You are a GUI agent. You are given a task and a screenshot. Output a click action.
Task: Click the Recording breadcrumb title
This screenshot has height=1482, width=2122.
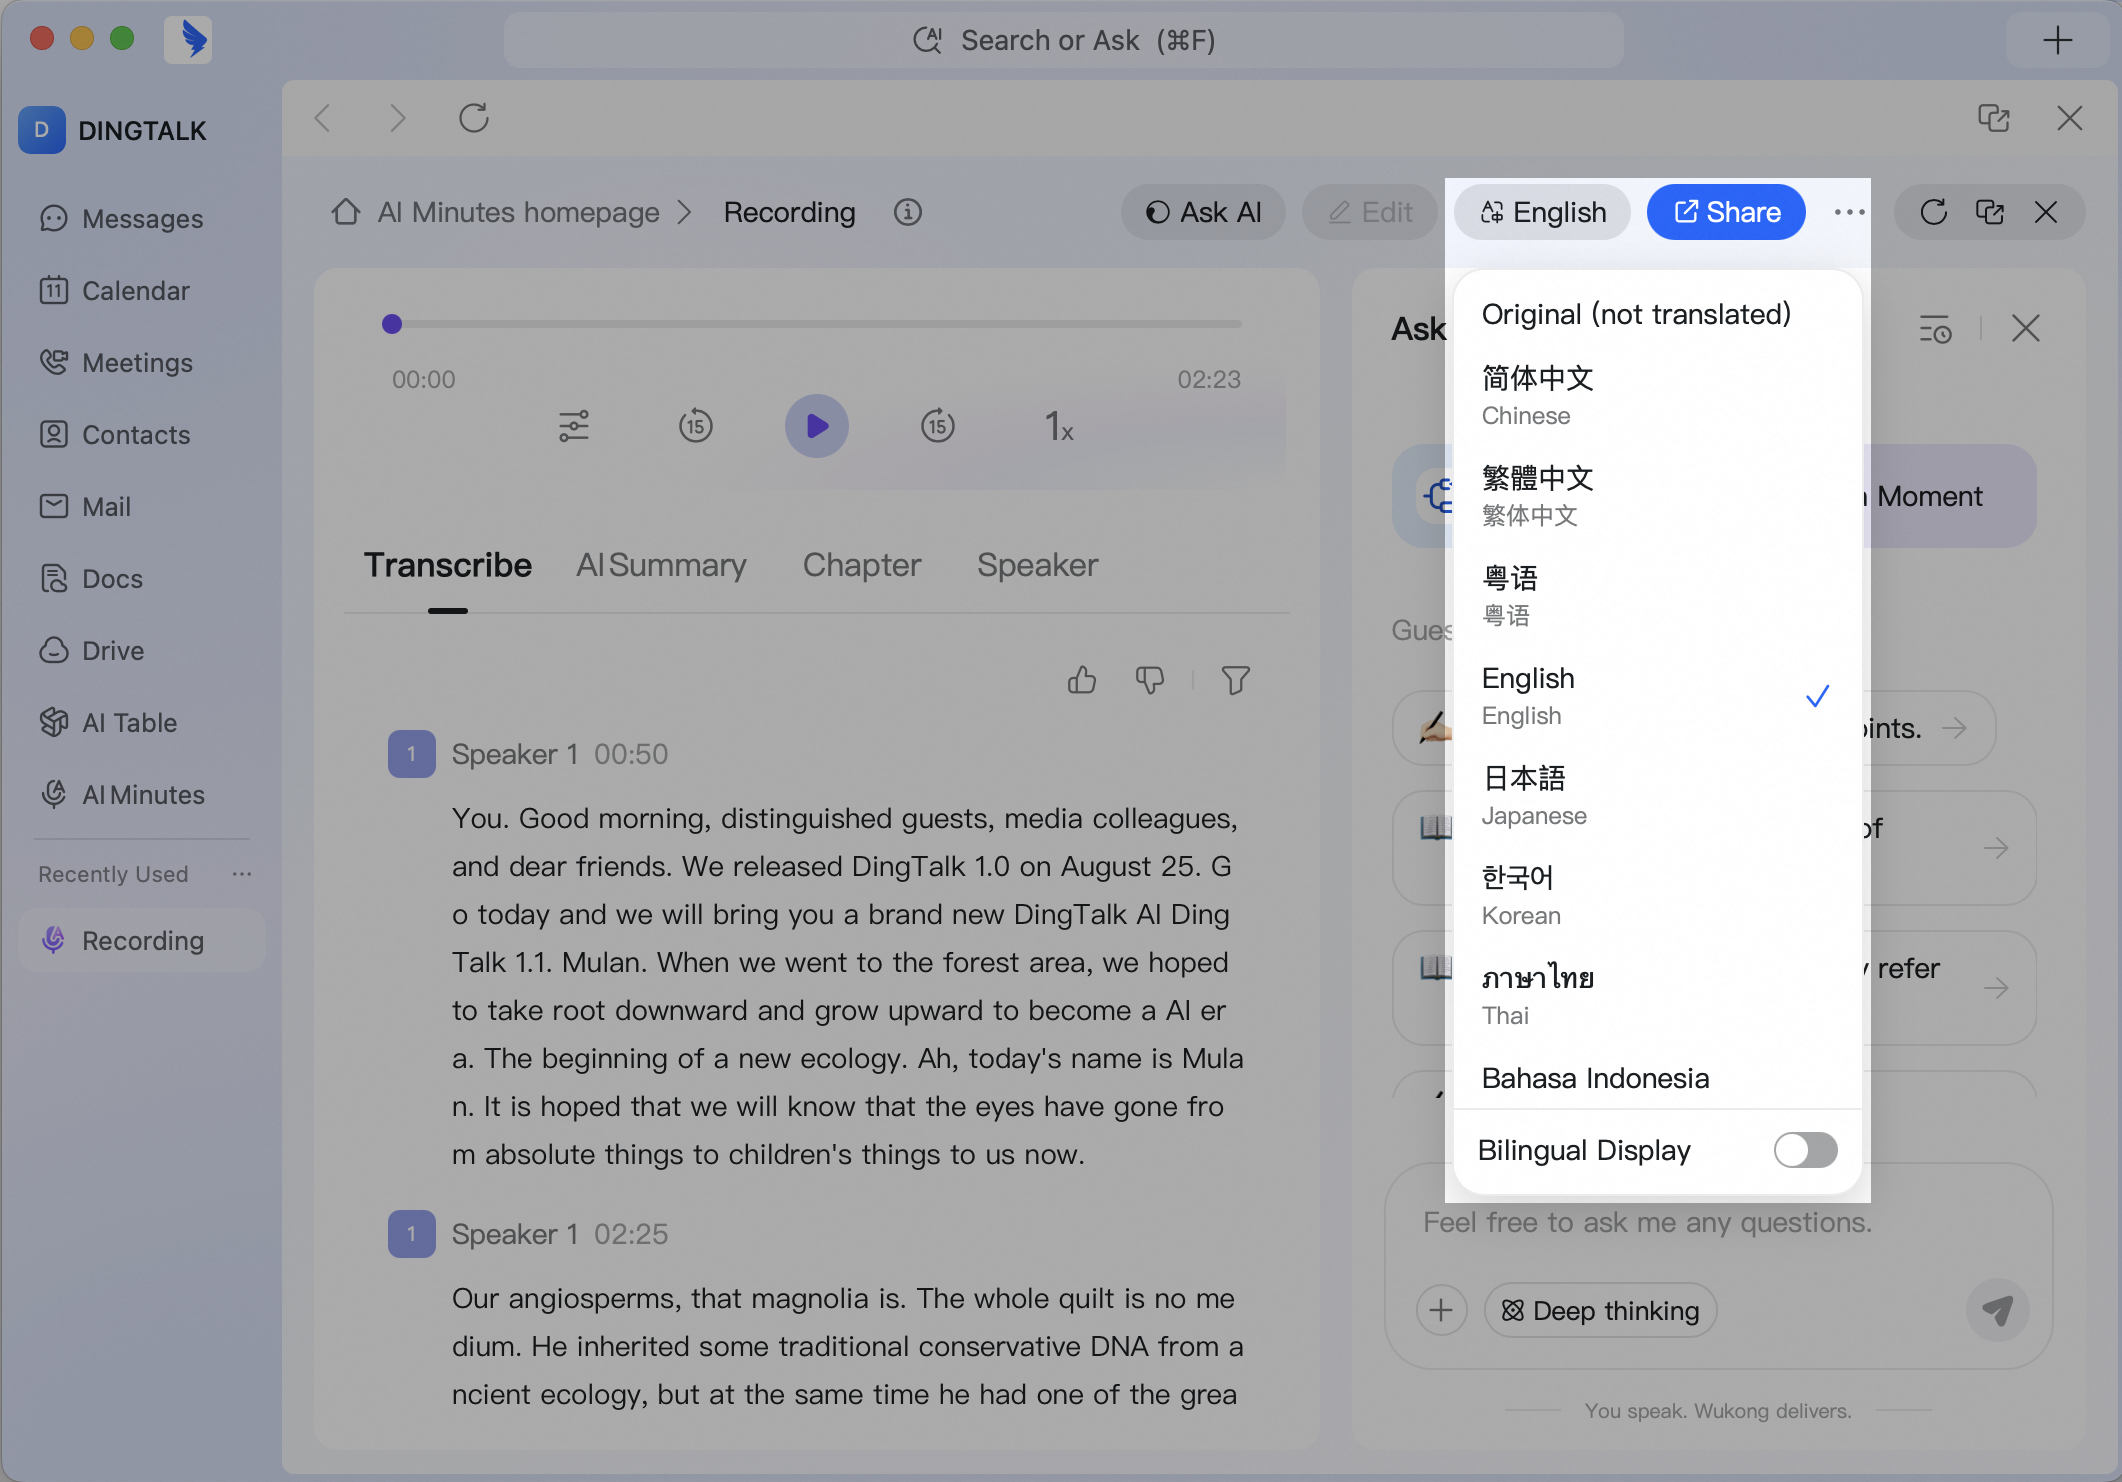[790, 212]
